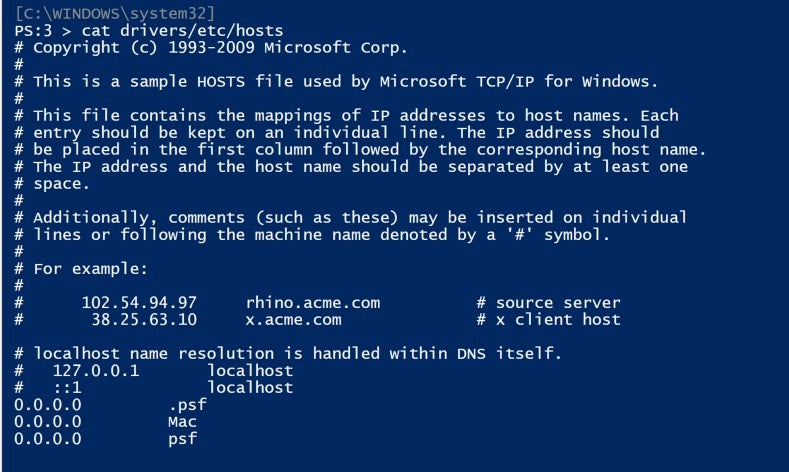Click the sample HOSTS file description line
The image size is (789, 472).
pos(345,82)
